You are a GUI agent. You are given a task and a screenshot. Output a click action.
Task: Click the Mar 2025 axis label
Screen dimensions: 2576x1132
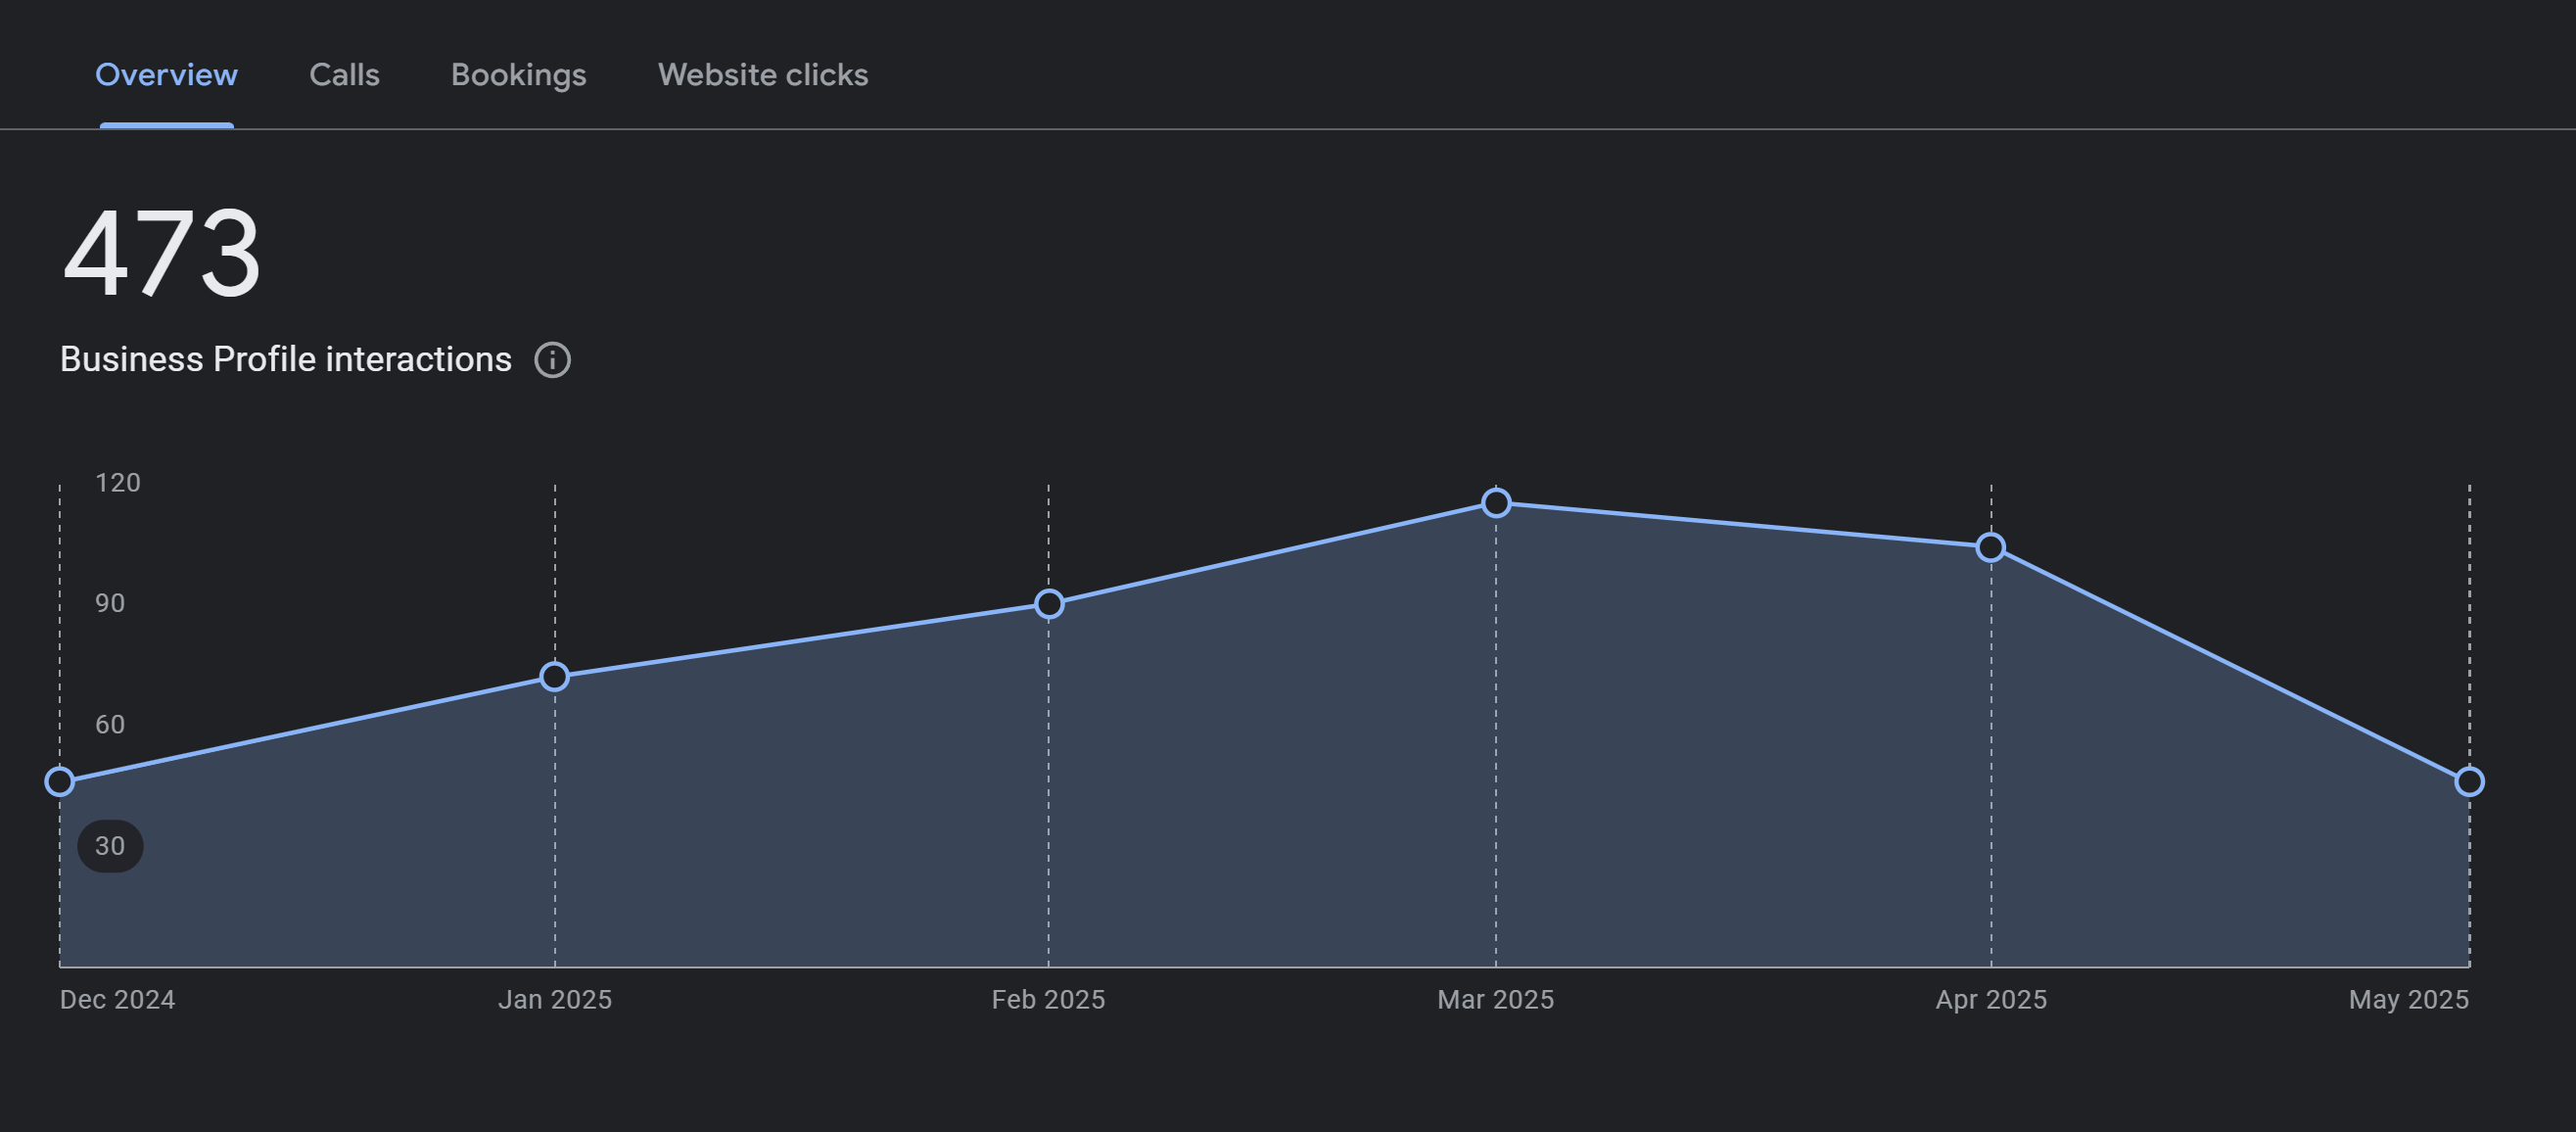(1496, 1000)
